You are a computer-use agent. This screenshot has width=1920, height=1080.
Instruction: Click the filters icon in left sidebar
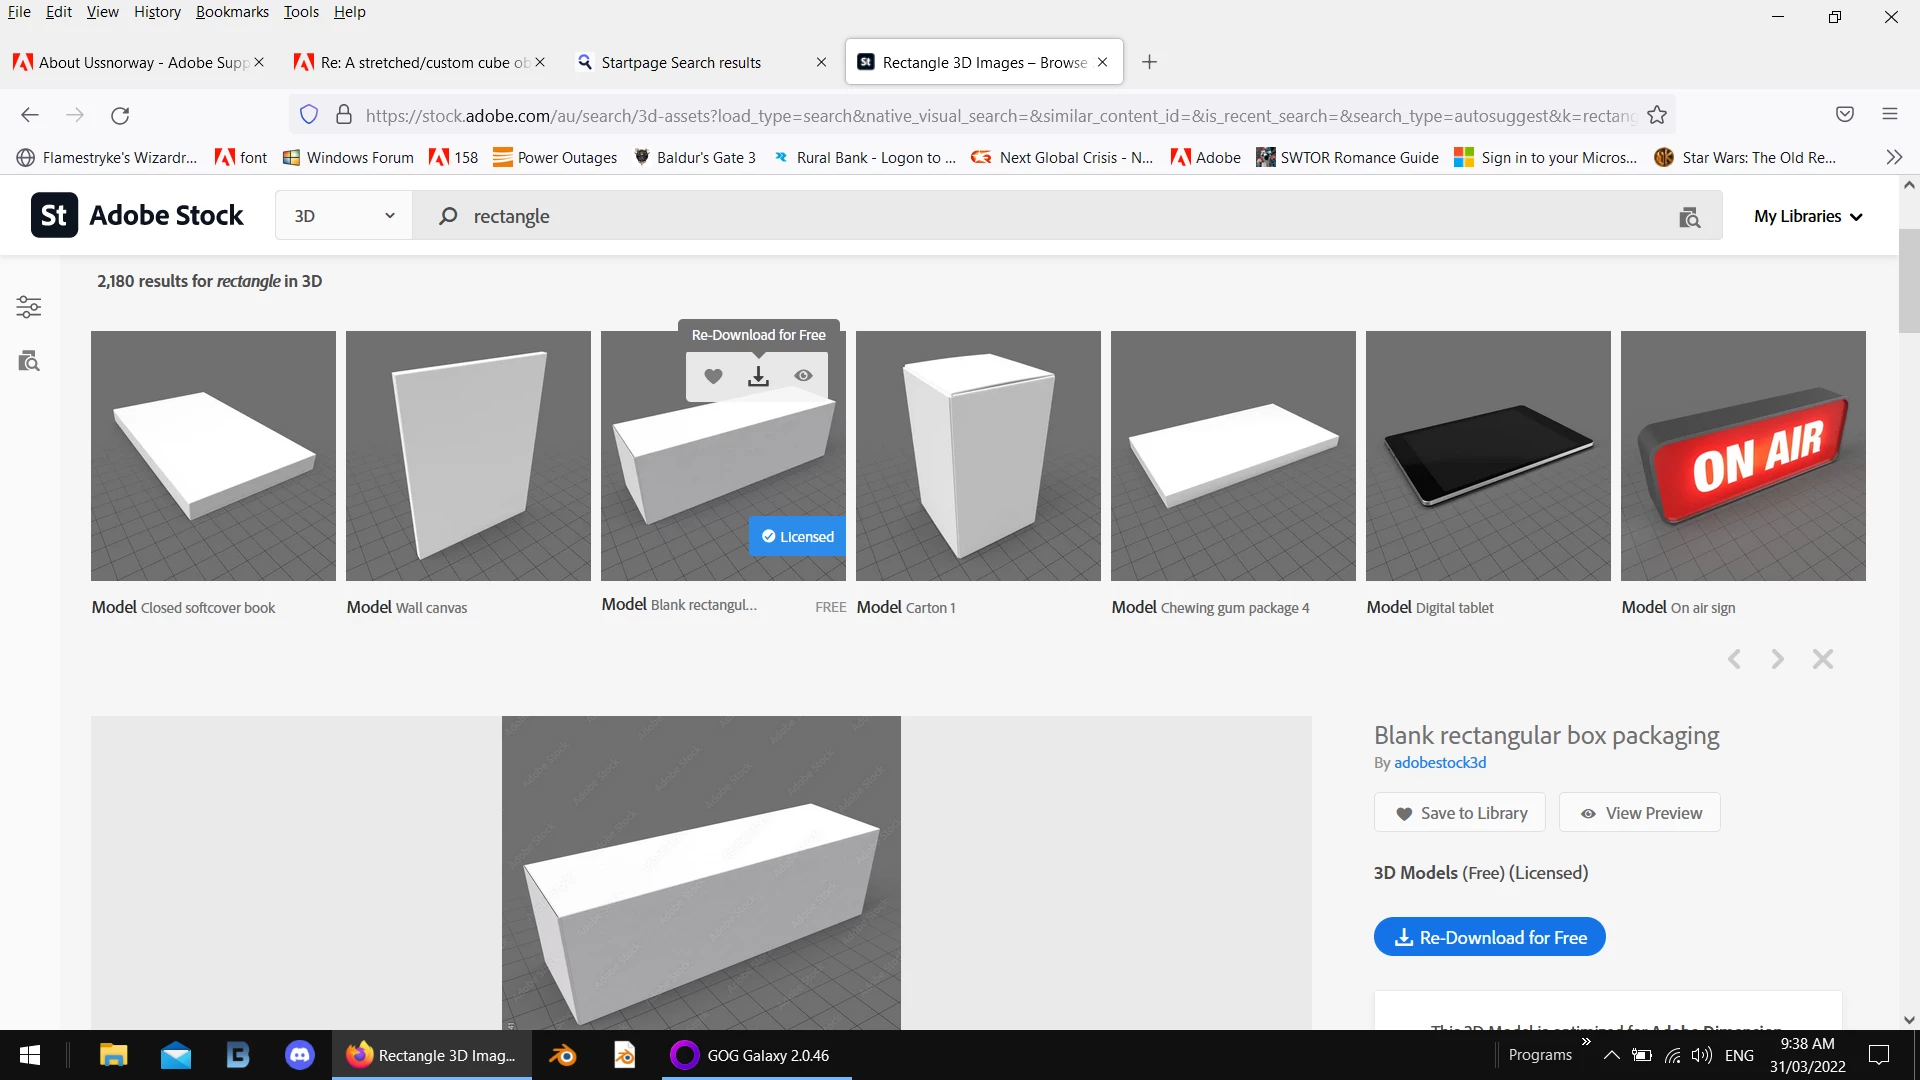pos(29,307)
